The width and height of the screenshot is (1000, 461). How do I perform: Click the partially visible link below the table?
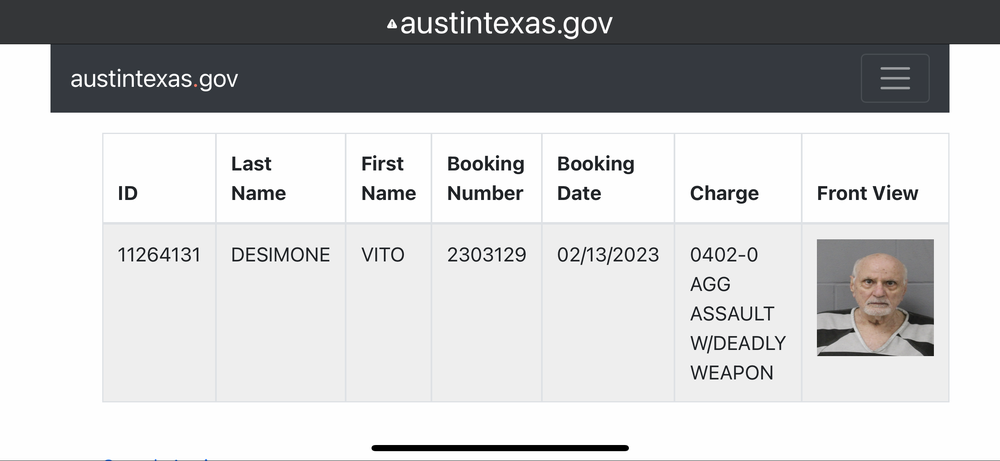click(150, 458)
